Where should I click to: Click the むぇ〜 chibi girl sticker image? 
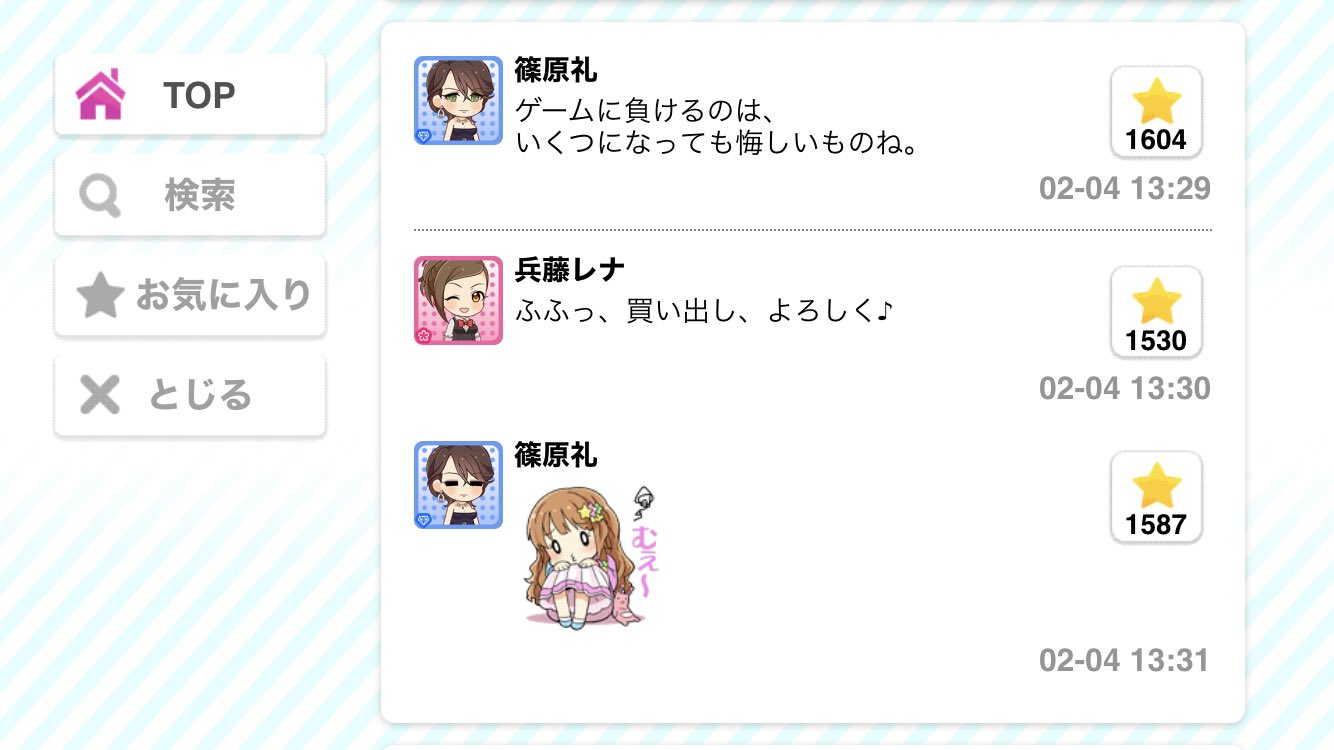[592, 555]
